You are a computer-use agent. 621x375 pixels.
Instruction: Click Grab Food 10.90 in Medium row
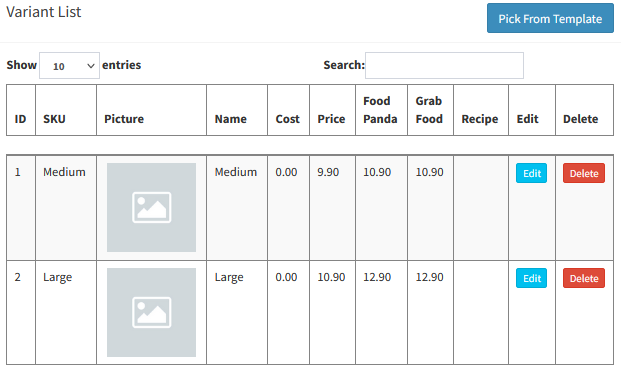[429, 172]
